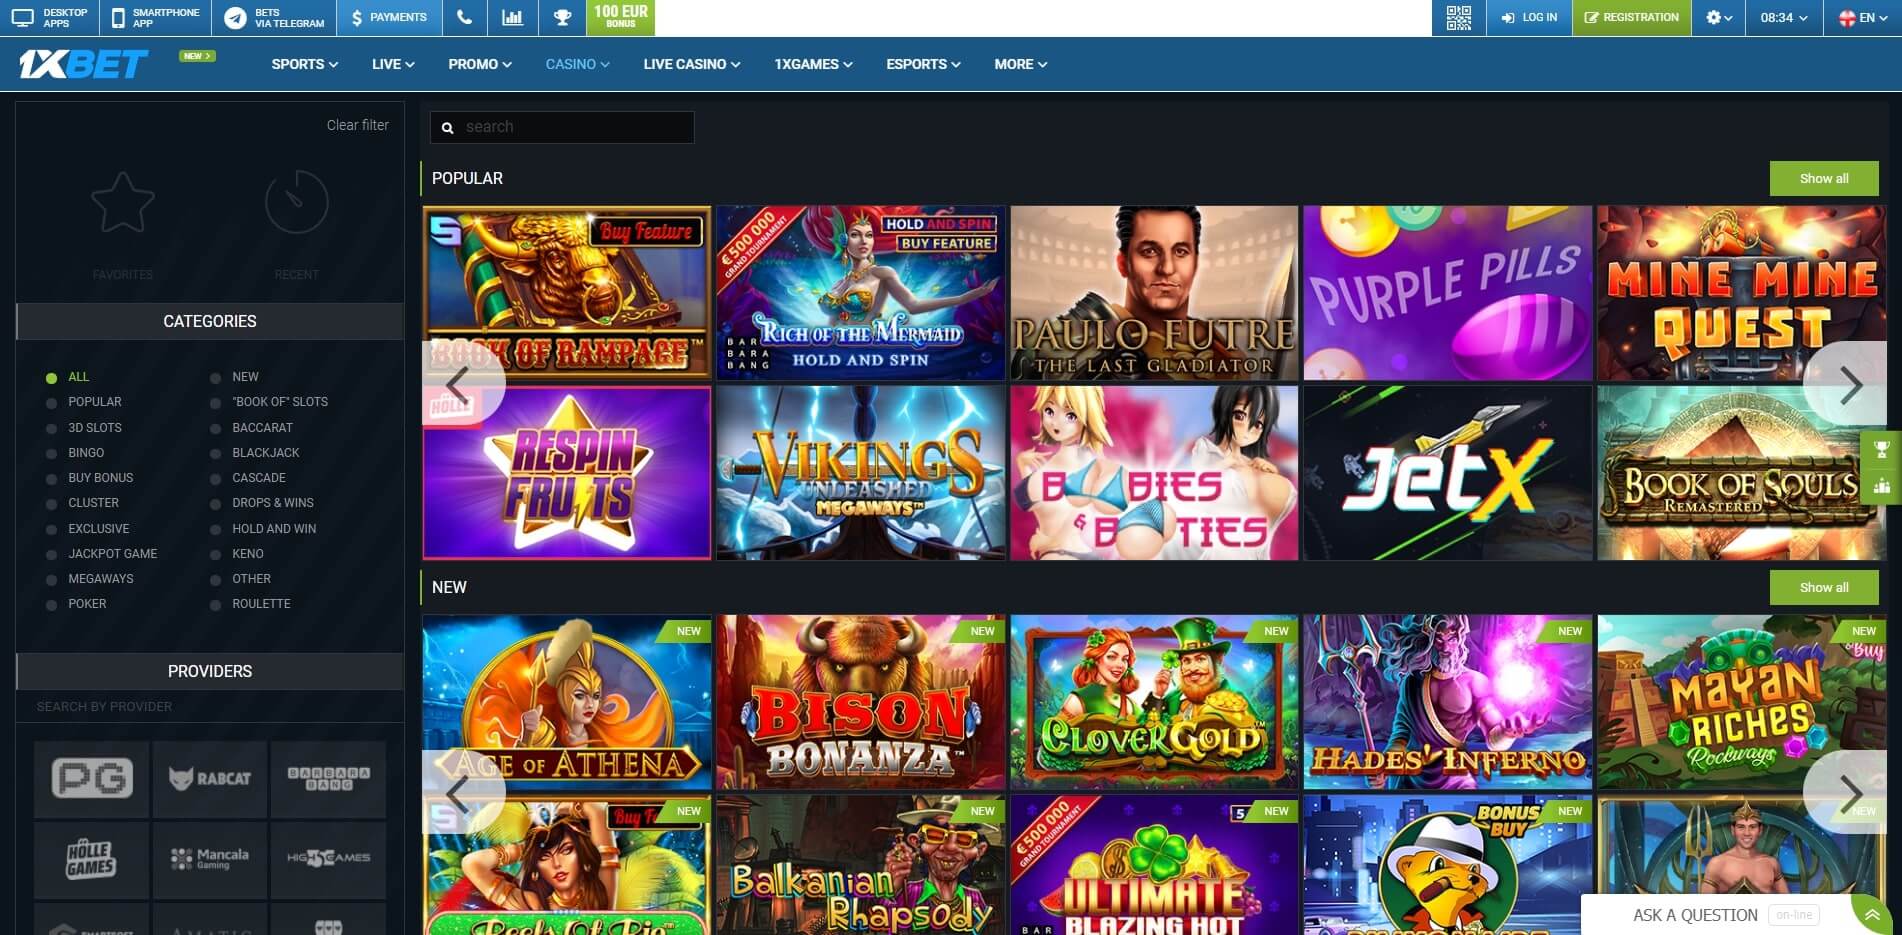This screenshot has width=1902, height=935.
Task: Click the phone contact icon in the header
Action: tap(465, 17)
